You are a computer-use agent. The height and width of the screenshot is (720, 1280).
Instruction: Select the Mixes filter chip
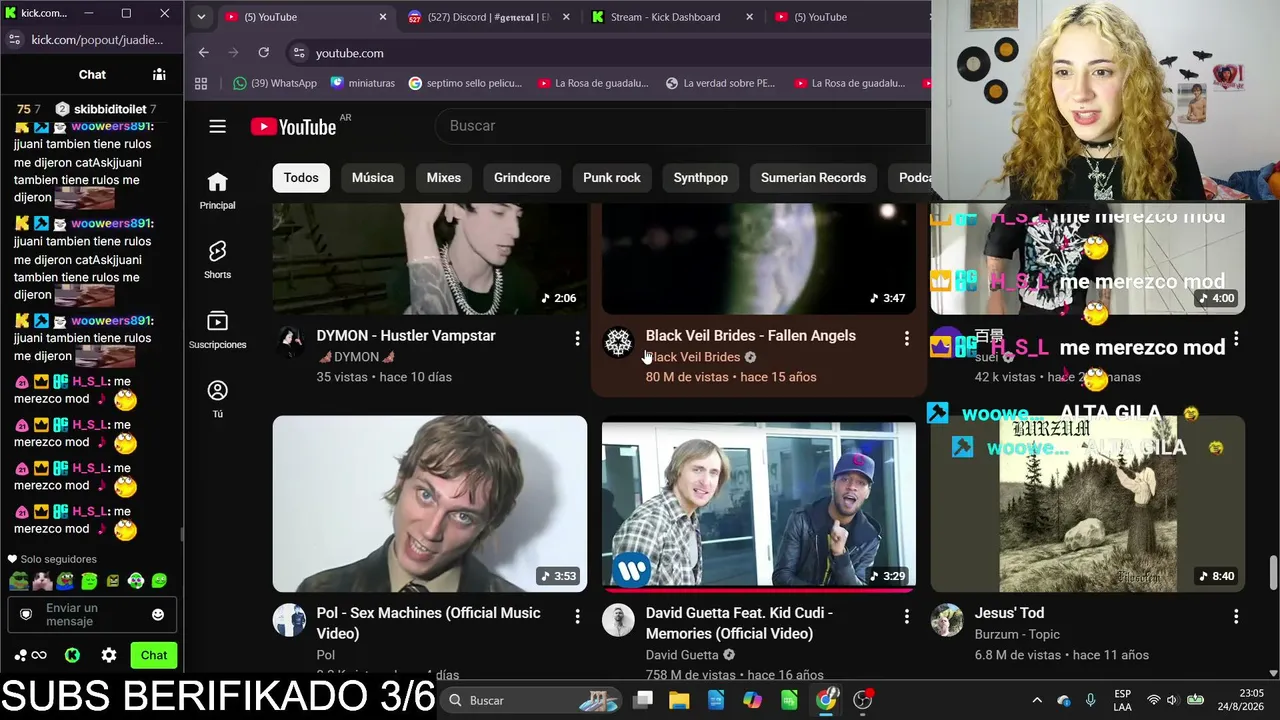444,178
